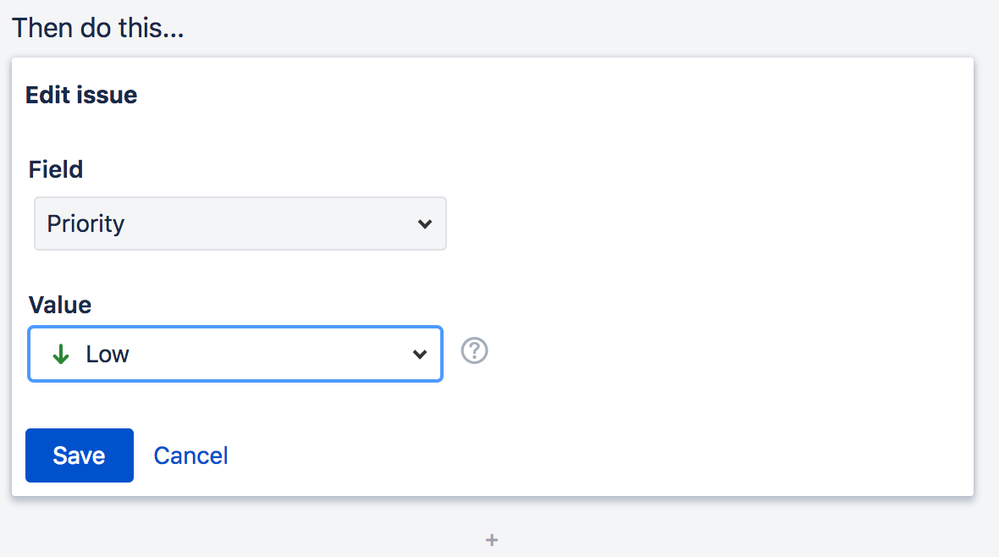Cancel the issue edit
Screen dimensions: 999x557
coord(190,456)
